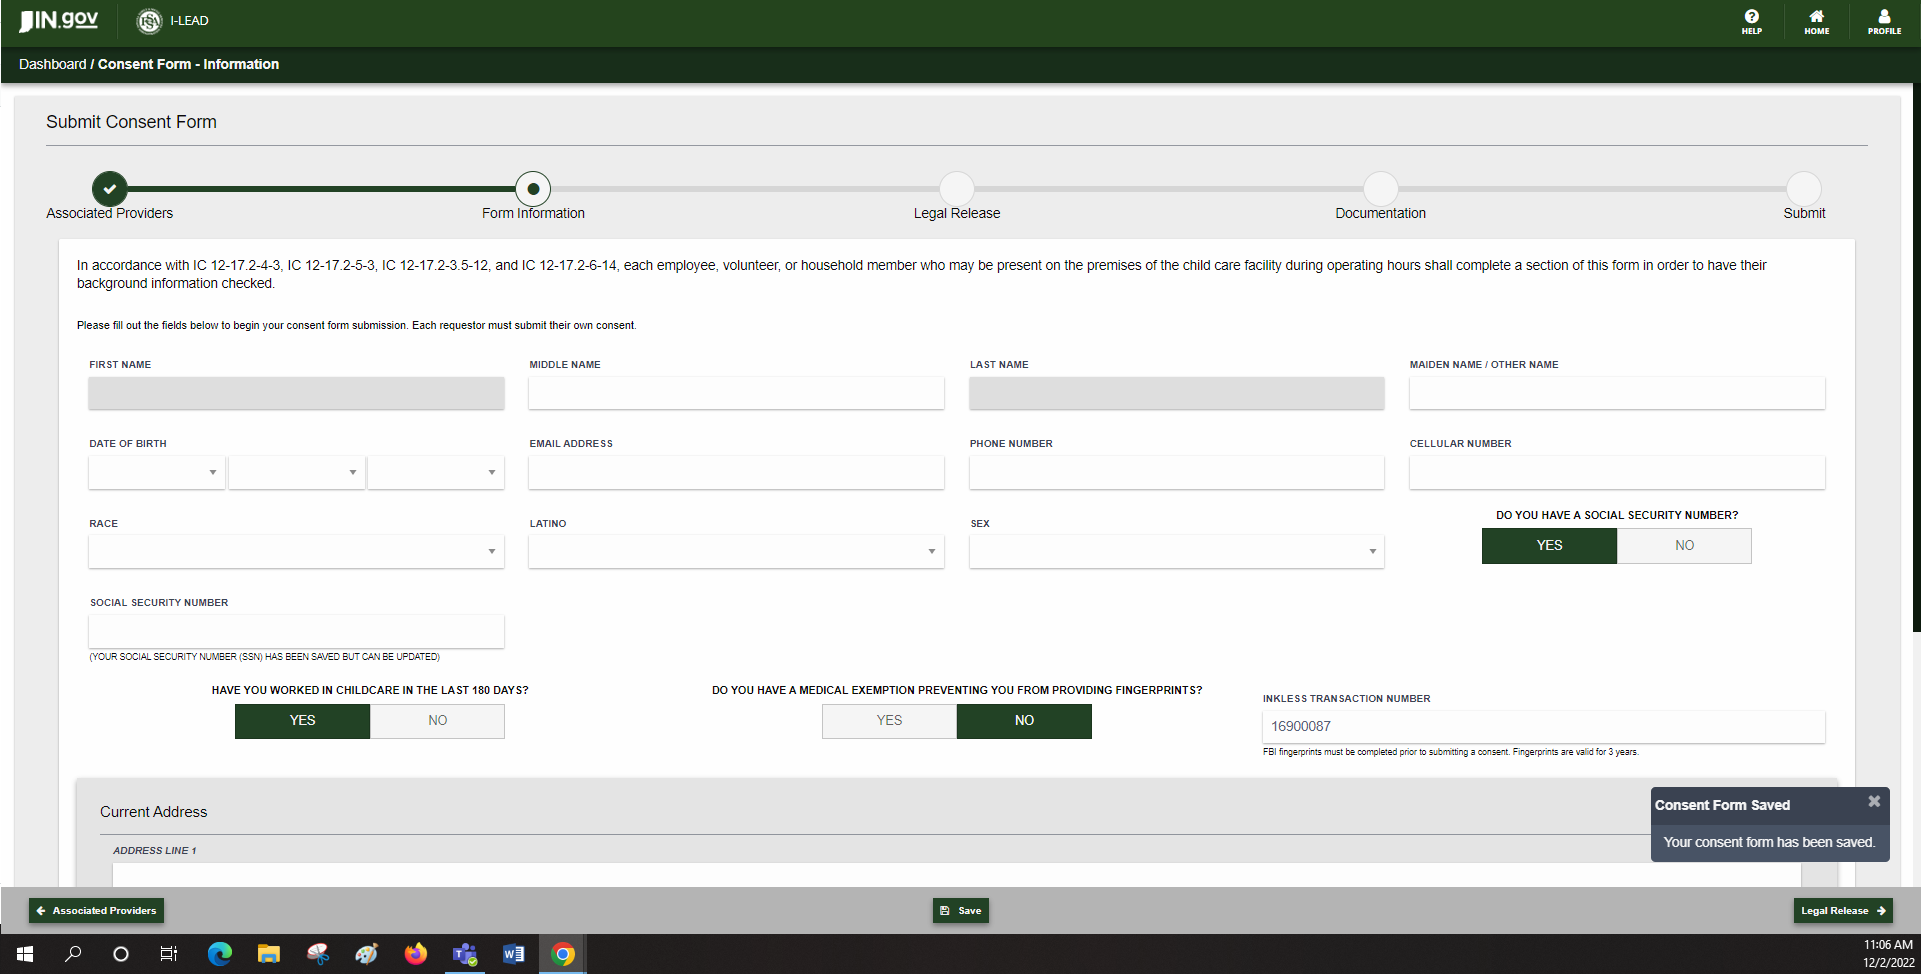This screenshot has width=1921, height=974.
Task: Open Microsoft Word from the taskbar
Action: pos(513,954)
